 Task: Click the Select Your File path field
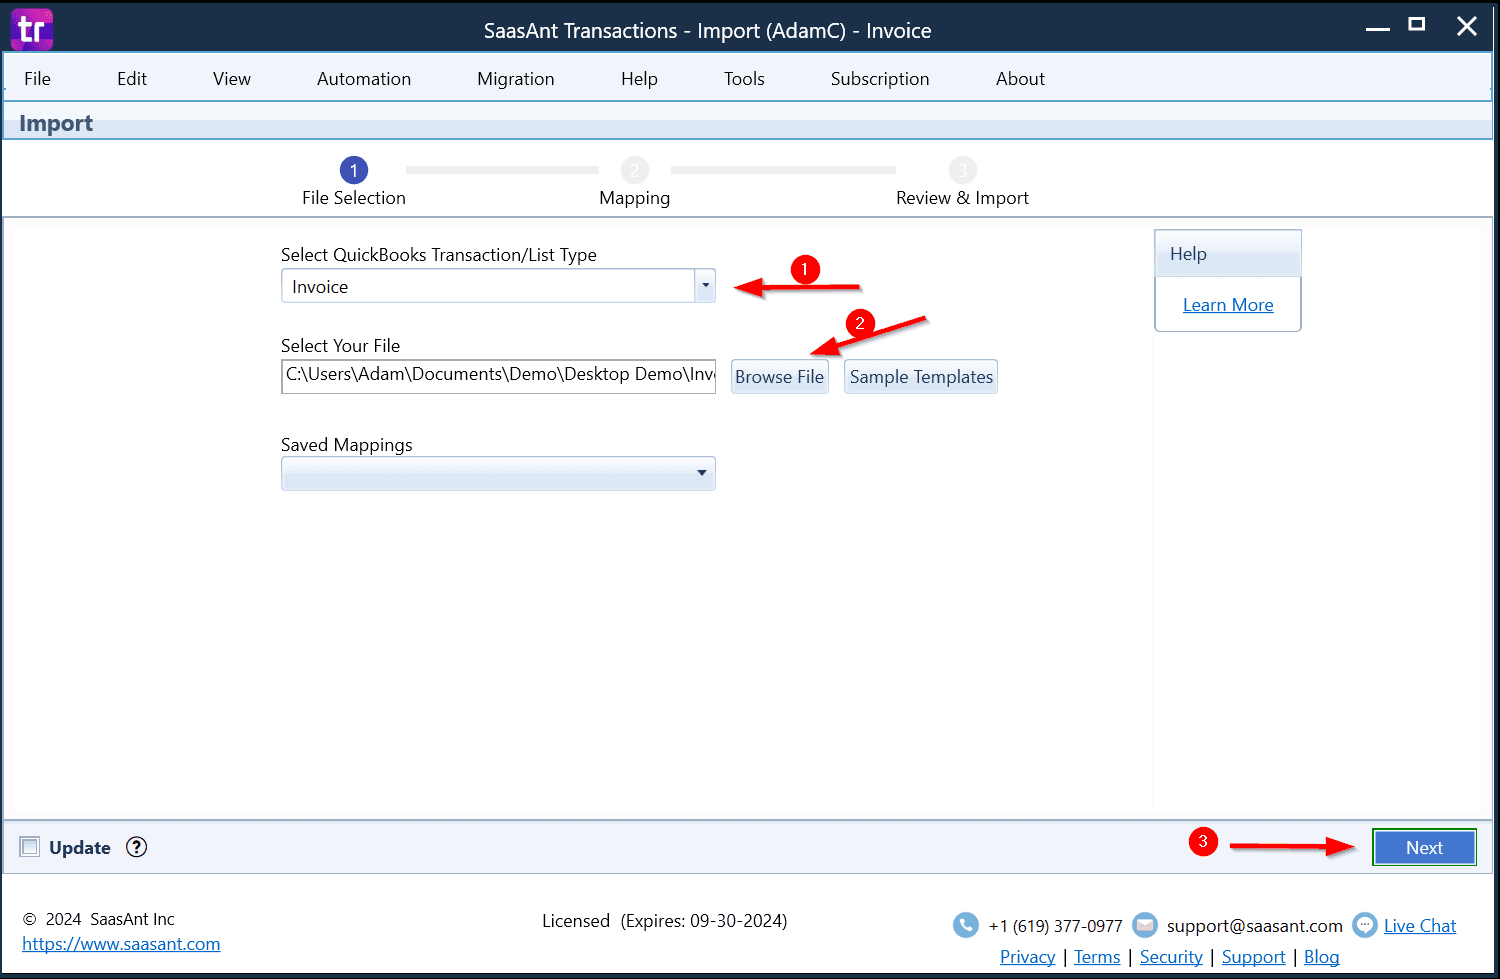coord(498,376)
